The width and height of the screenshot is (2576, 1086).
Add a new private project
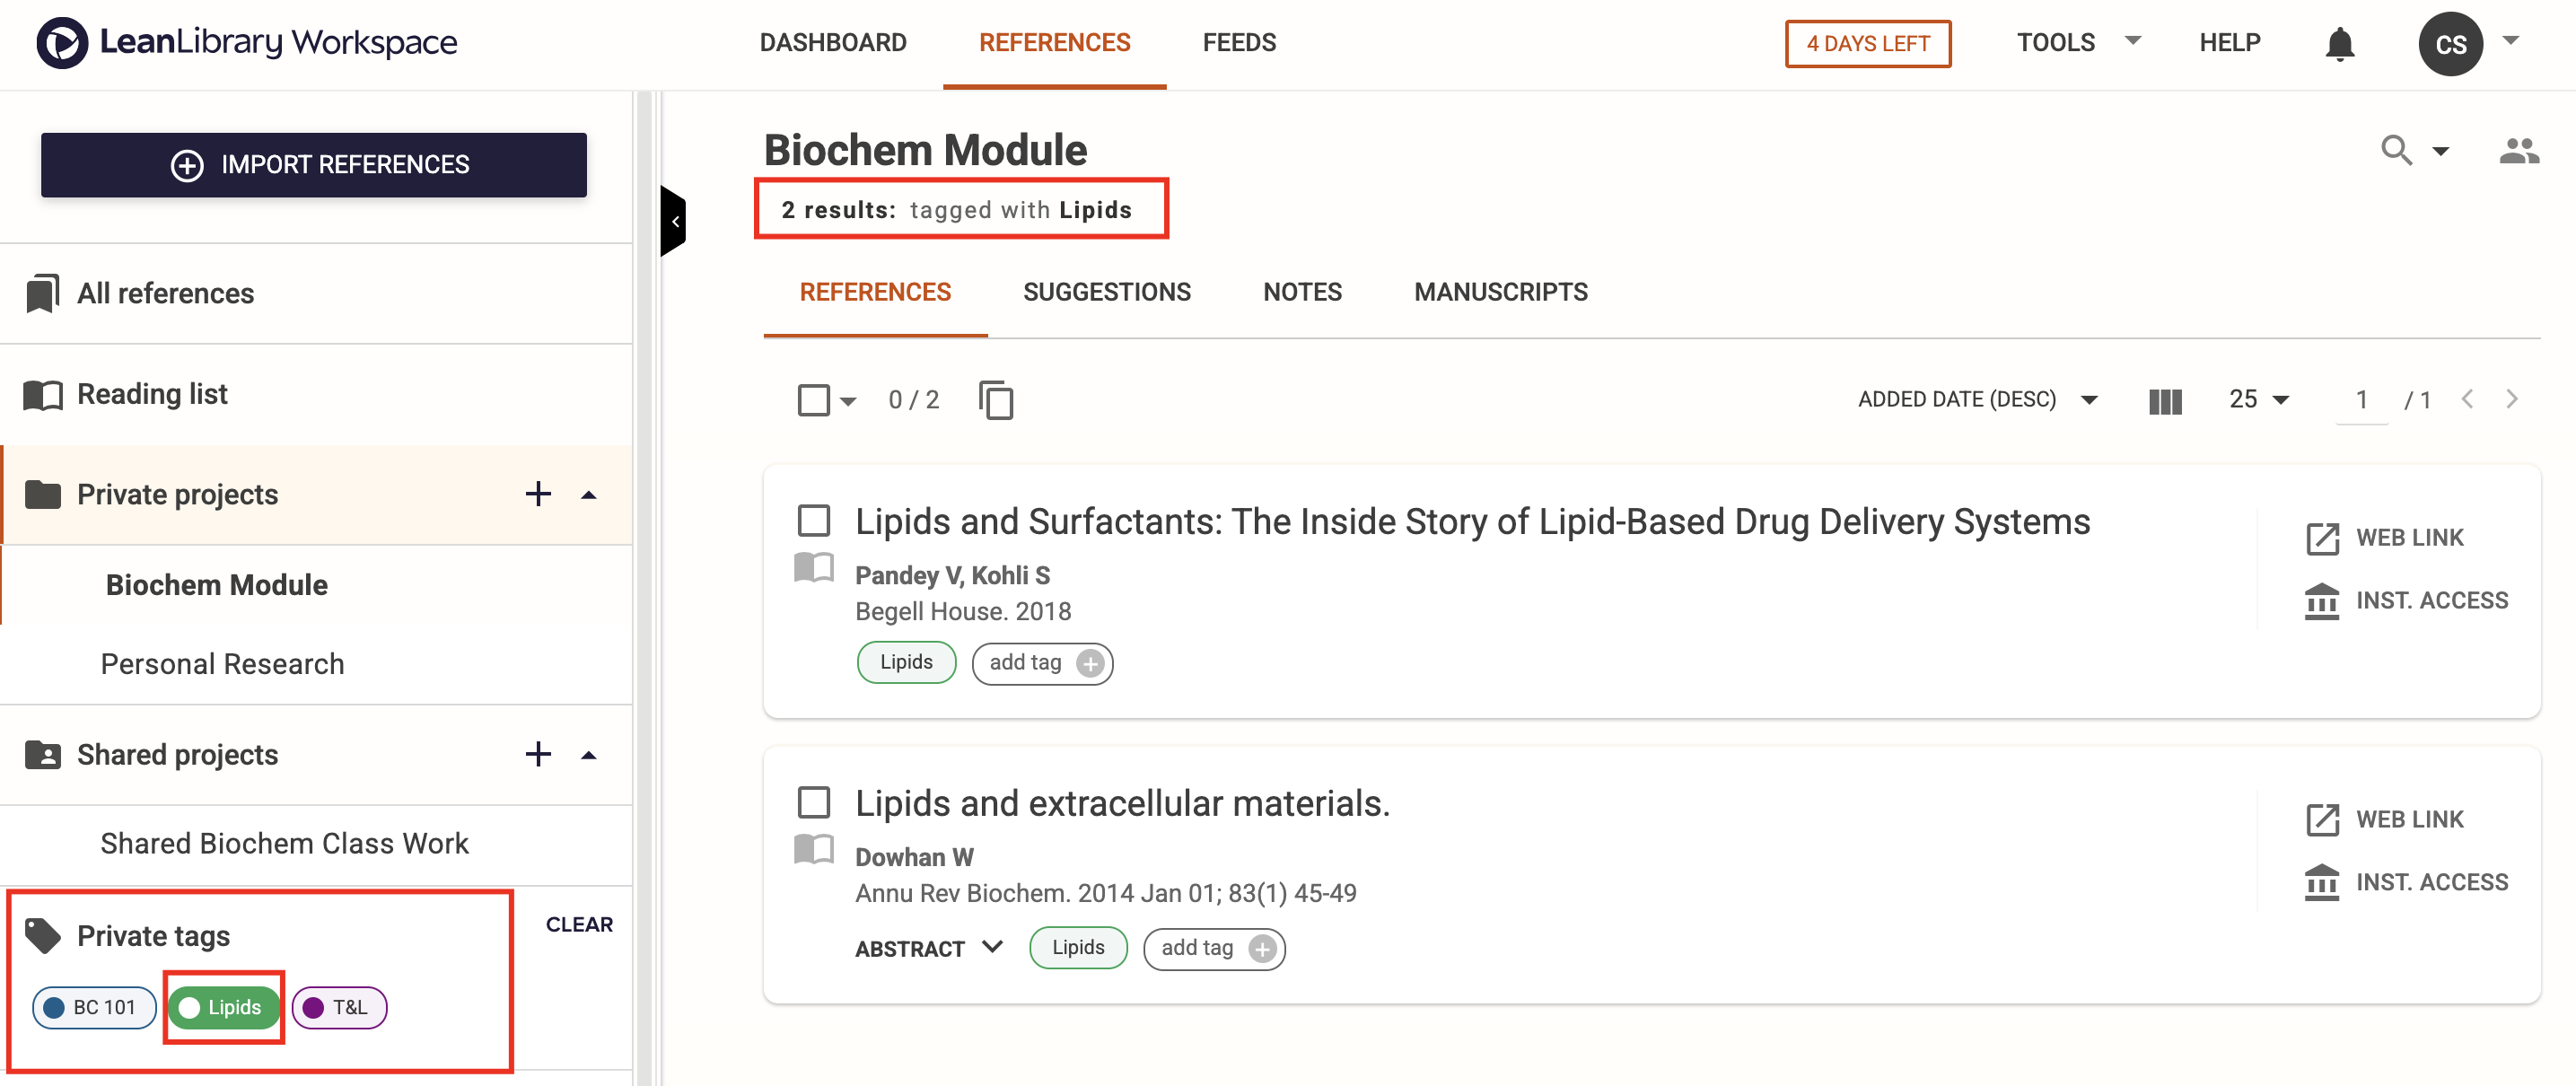pos(538,494)
